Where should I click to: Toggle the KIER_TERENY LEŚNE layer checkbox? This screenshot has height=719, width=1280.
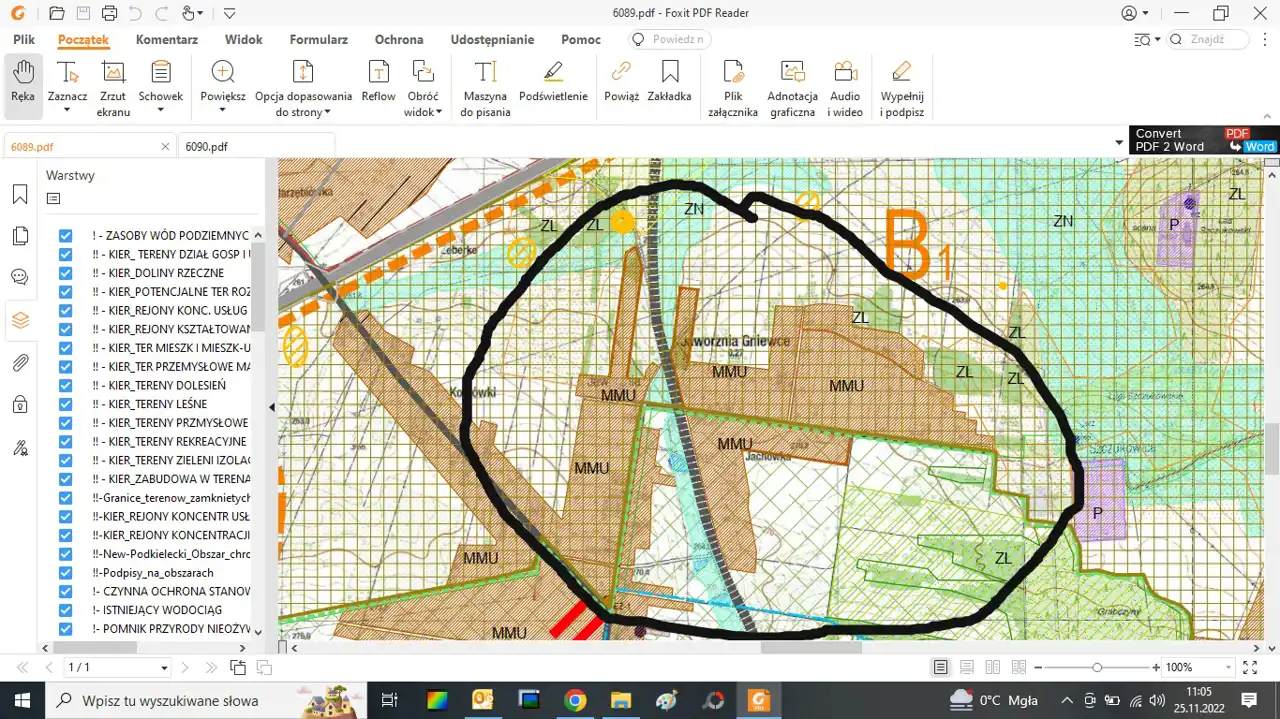(66, 404)
